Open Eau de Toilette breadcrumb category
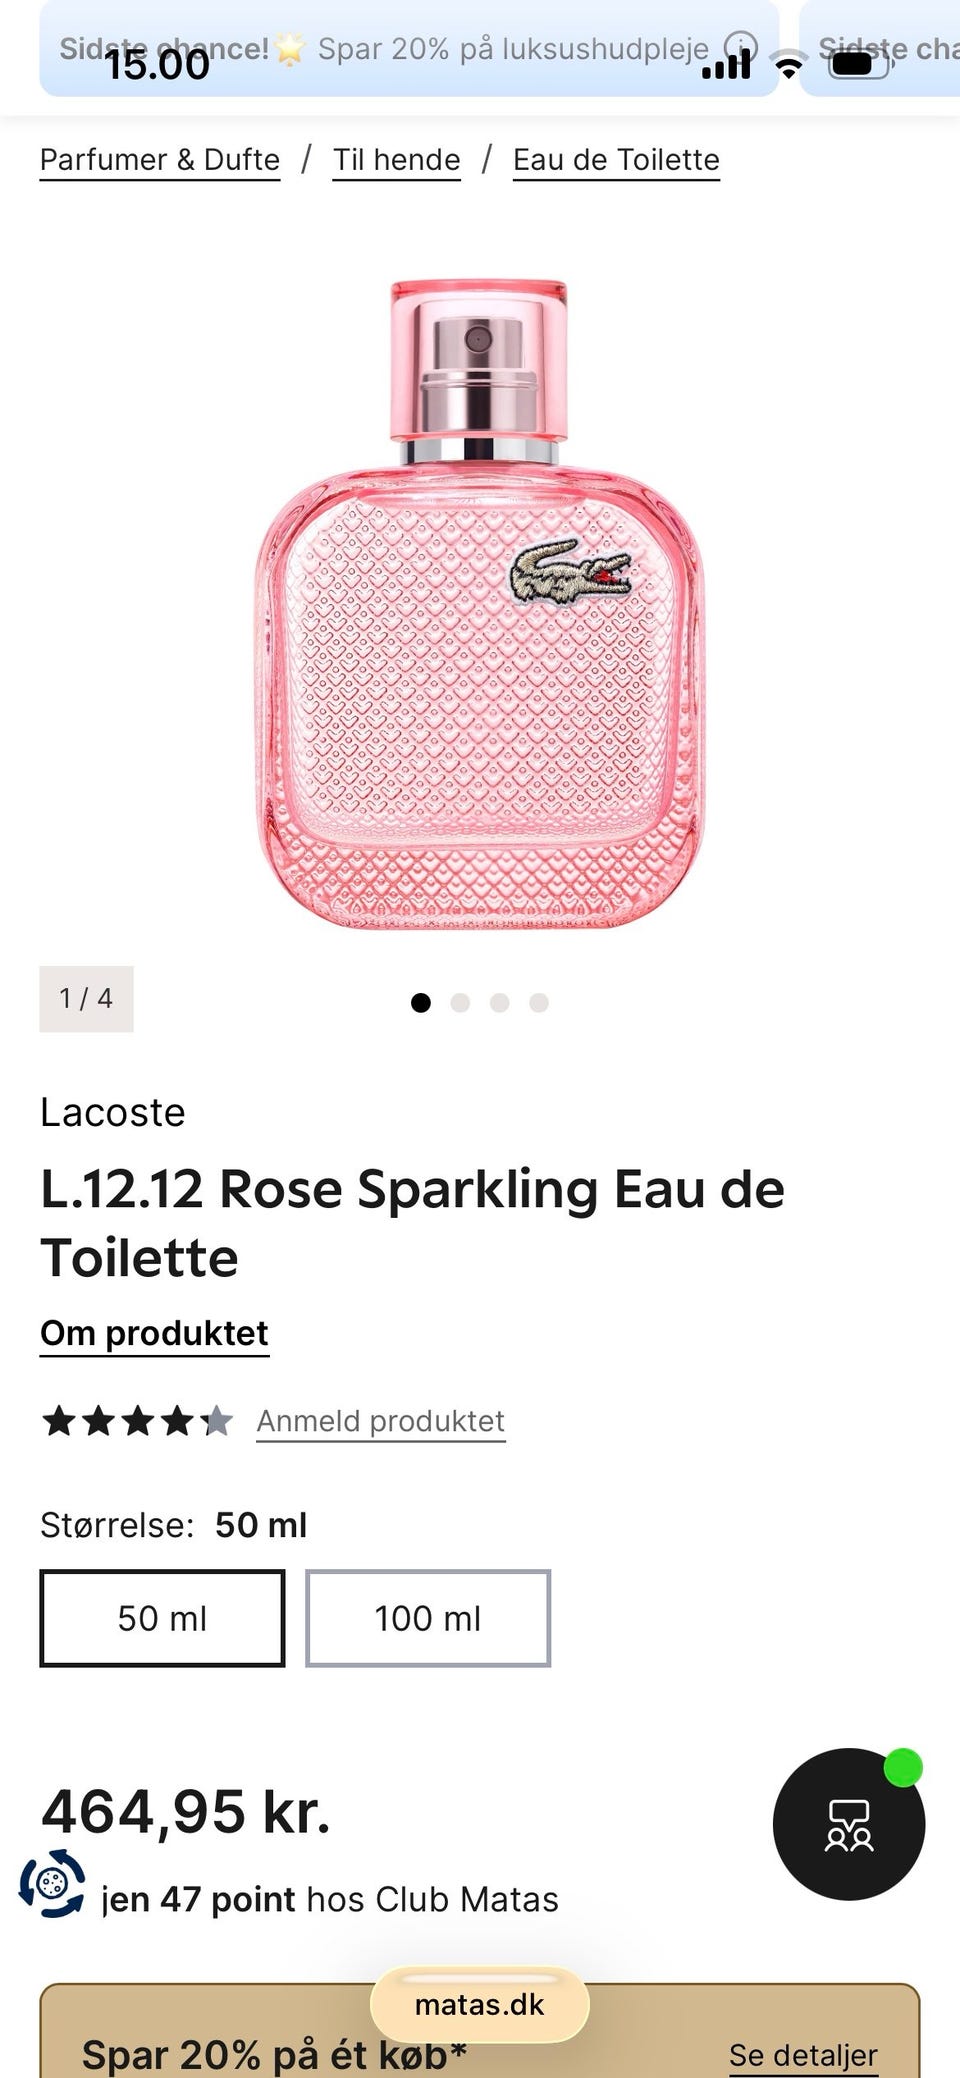This screenshot has height=2078, width=960. 616,160
